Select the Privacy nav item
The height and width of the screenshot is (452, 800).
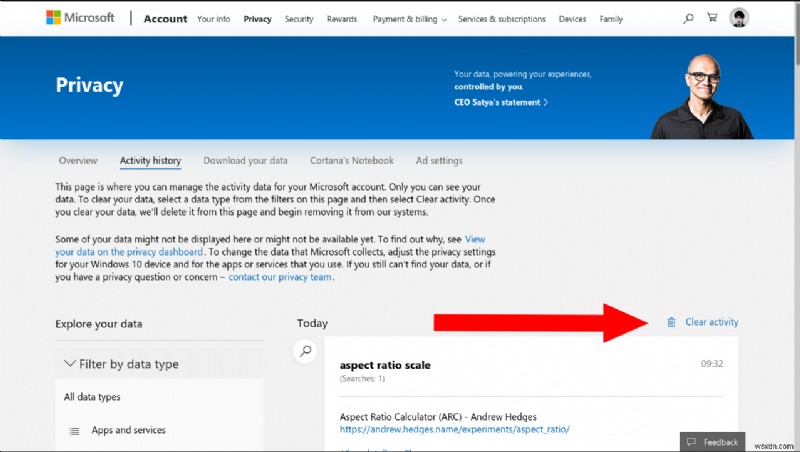[x=257, y=19]
